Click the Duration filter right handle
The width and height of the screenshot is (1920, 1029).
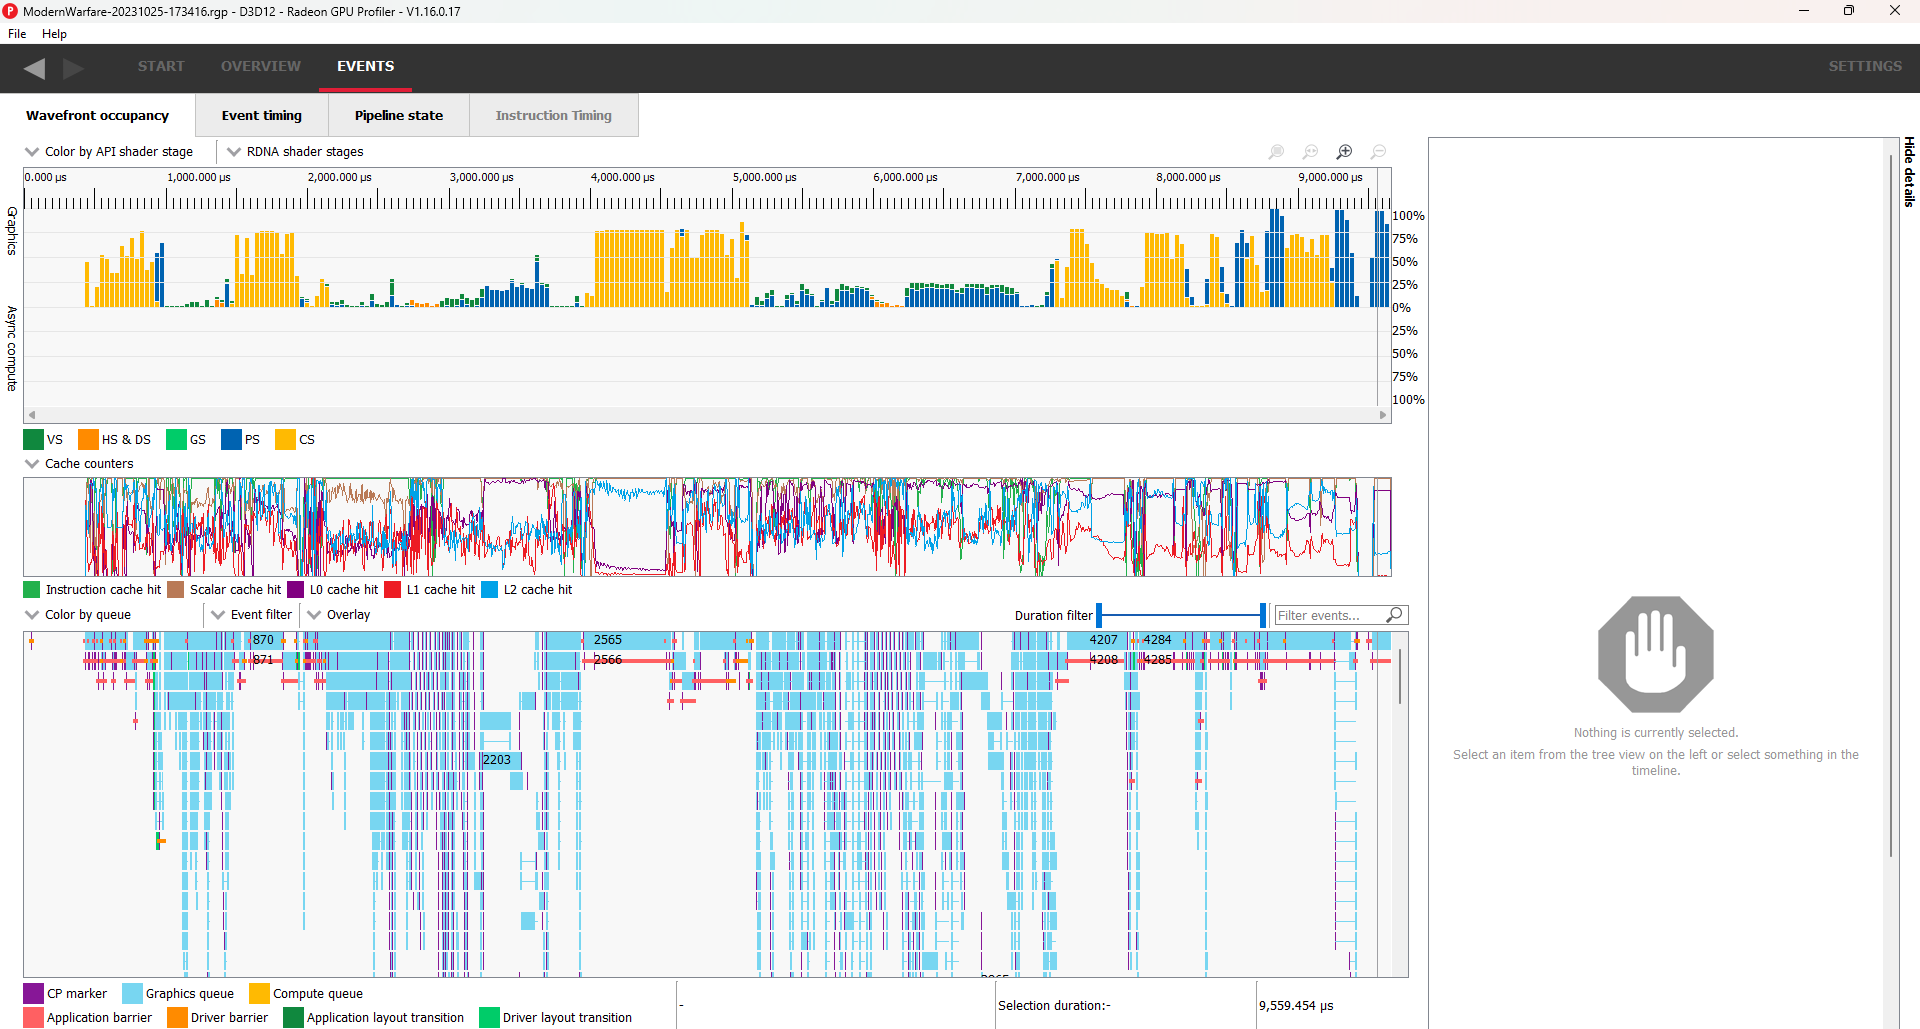(1263, 615)
